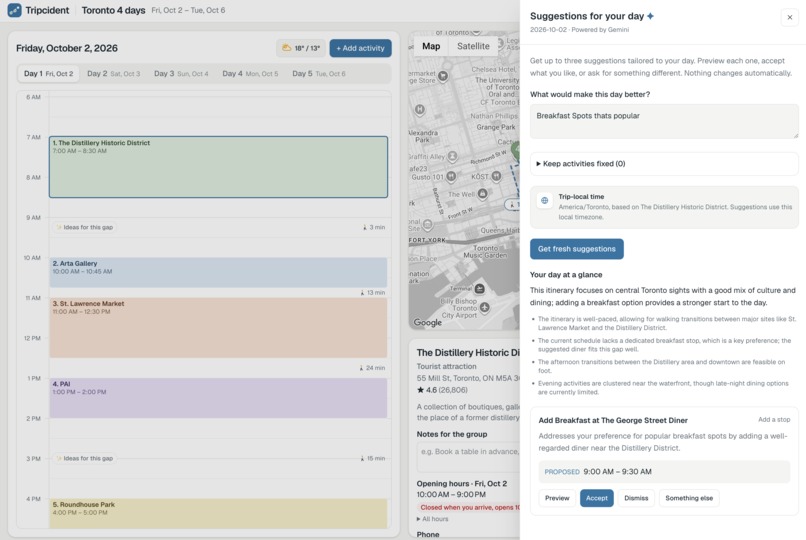Open Ideas for this gap at 9 AM
The width and height of the screenshot is (806, 540).
tap(84, 227)
